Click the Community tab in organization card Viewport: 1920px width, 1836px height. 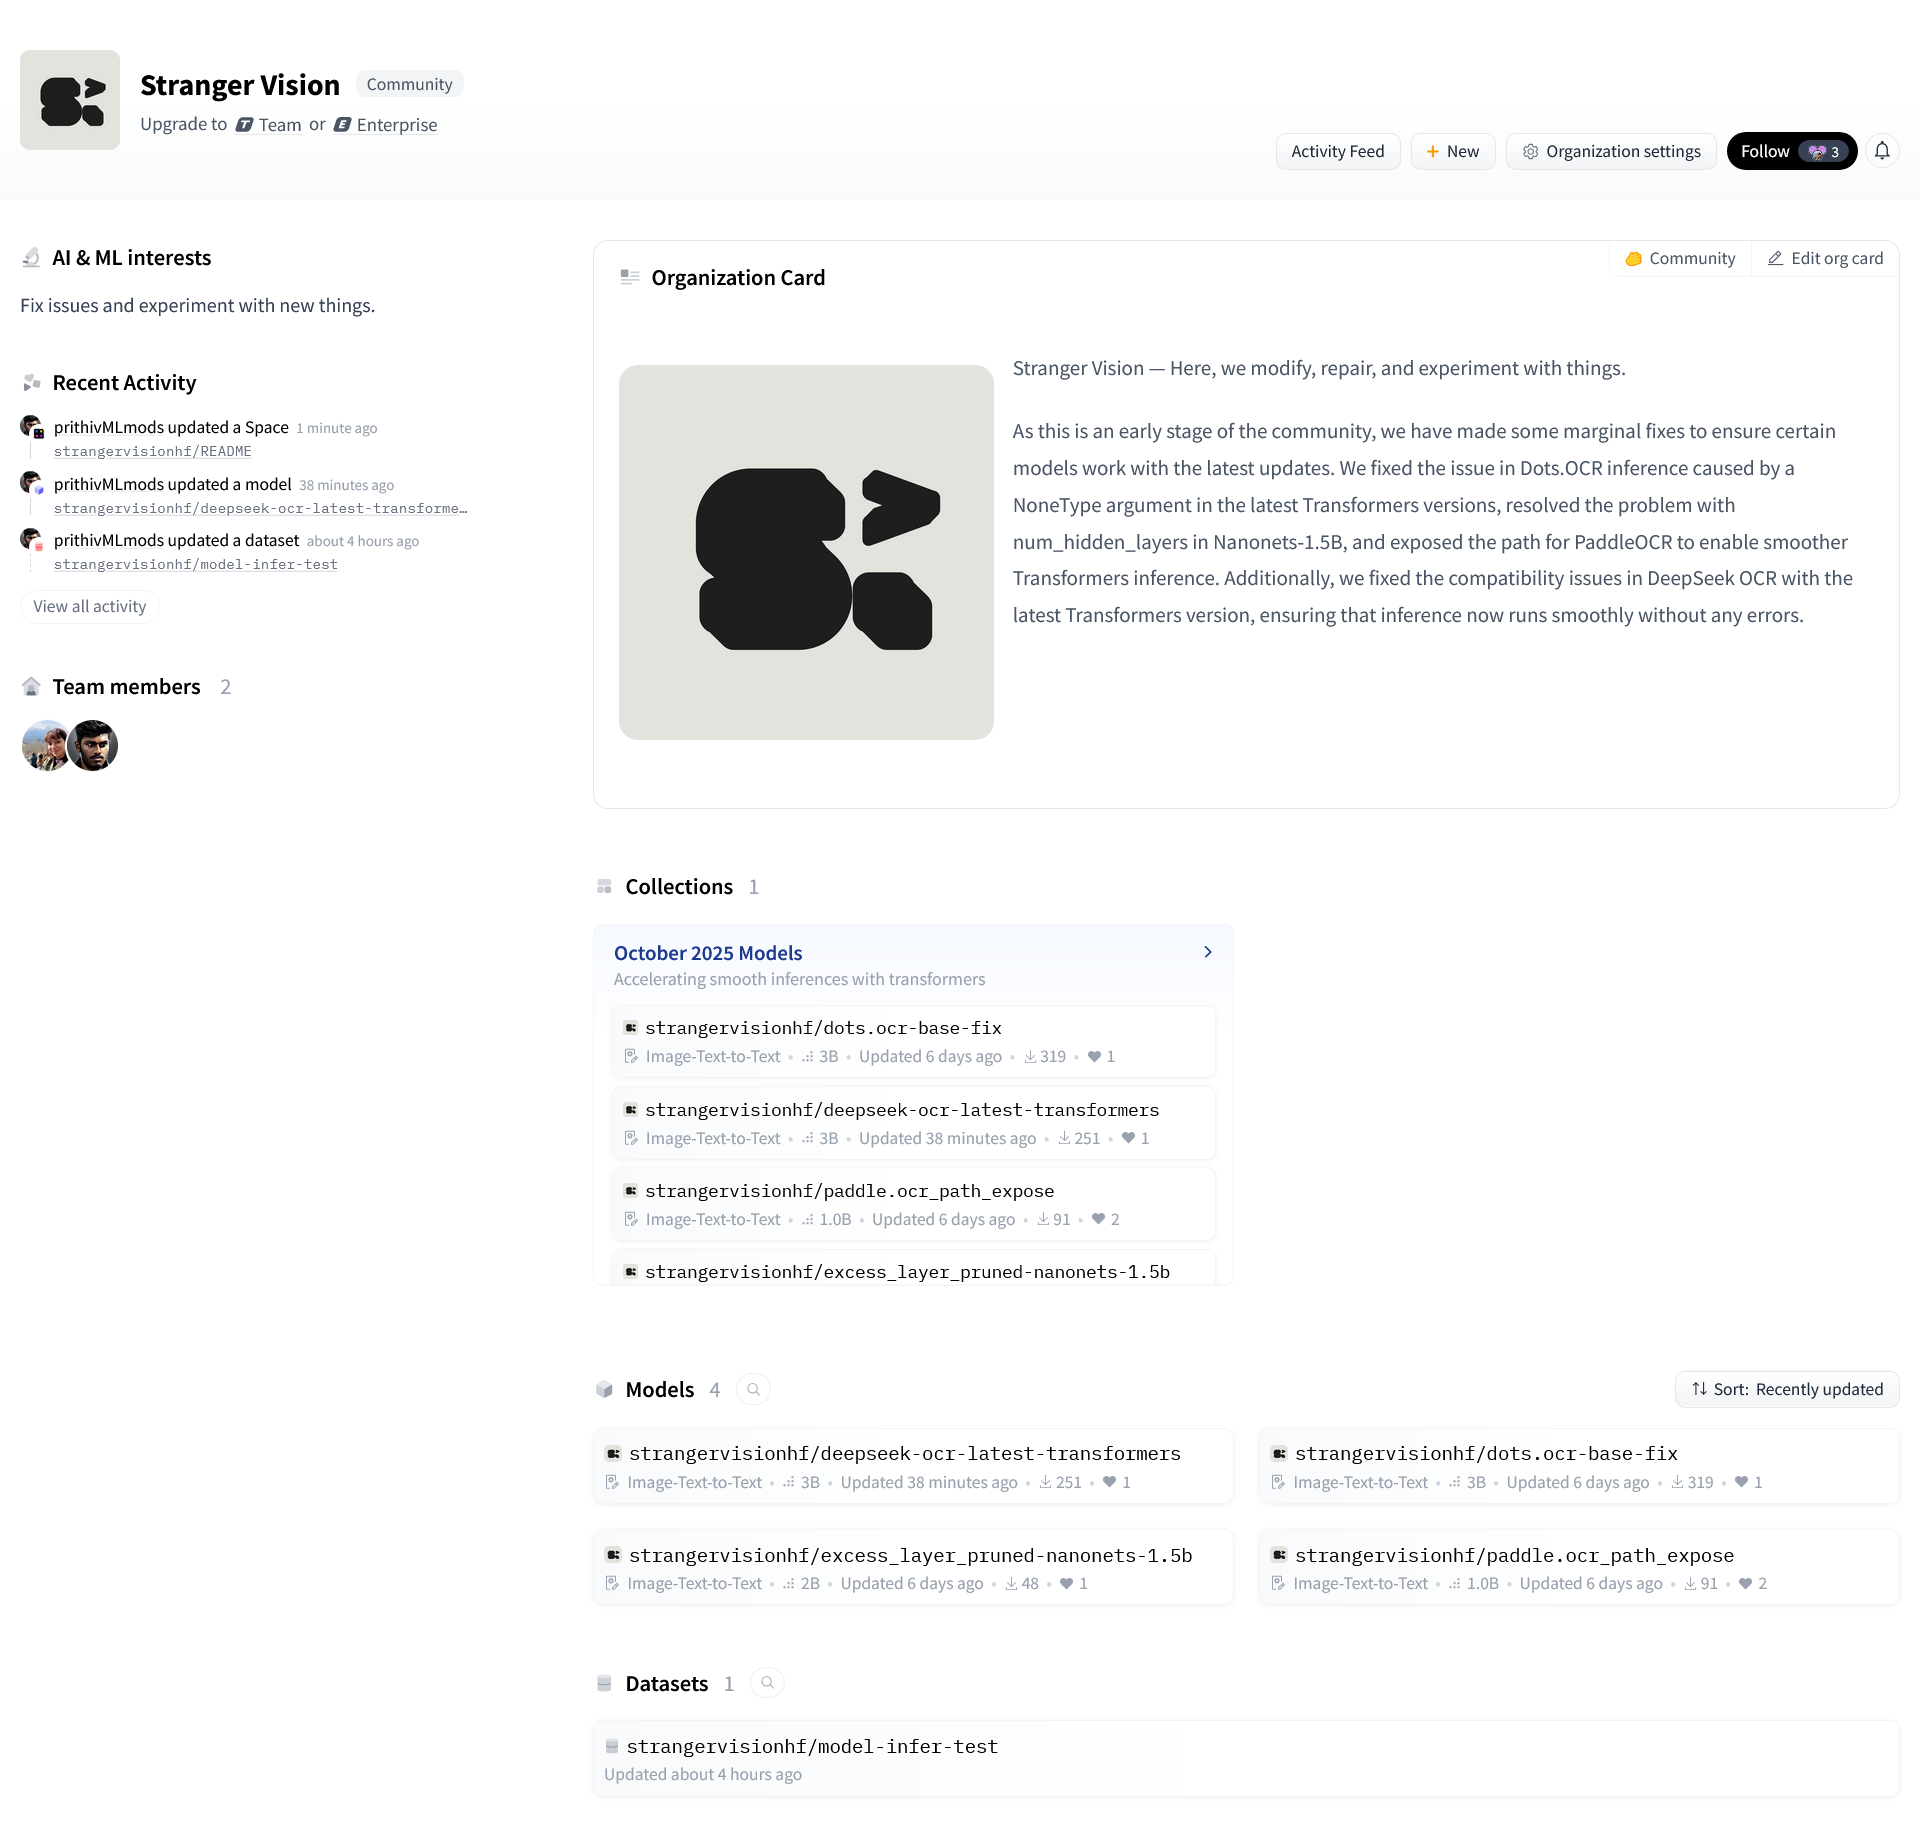(x=1680, y=258)
